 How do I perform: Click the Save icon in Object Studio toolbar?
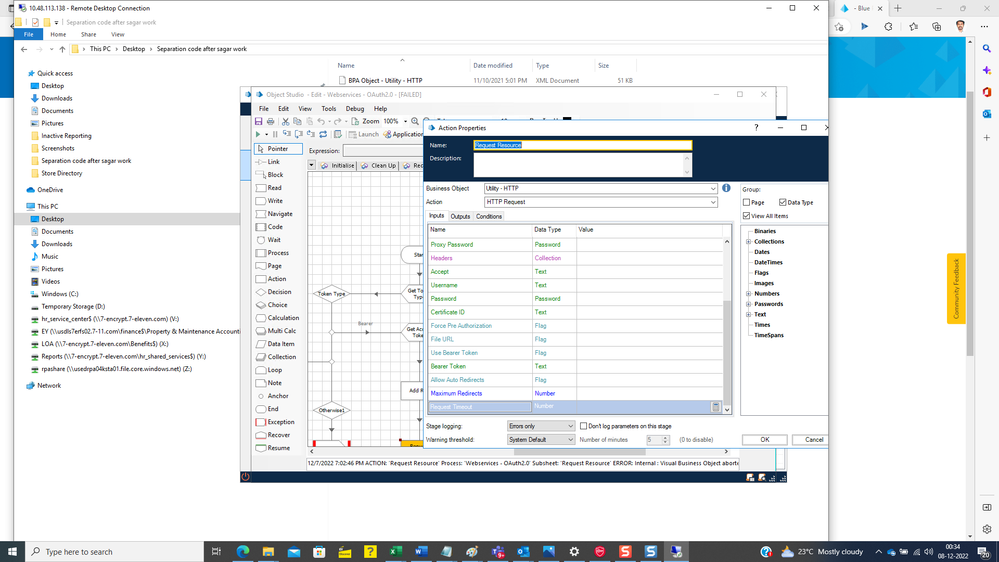[259, 121]
